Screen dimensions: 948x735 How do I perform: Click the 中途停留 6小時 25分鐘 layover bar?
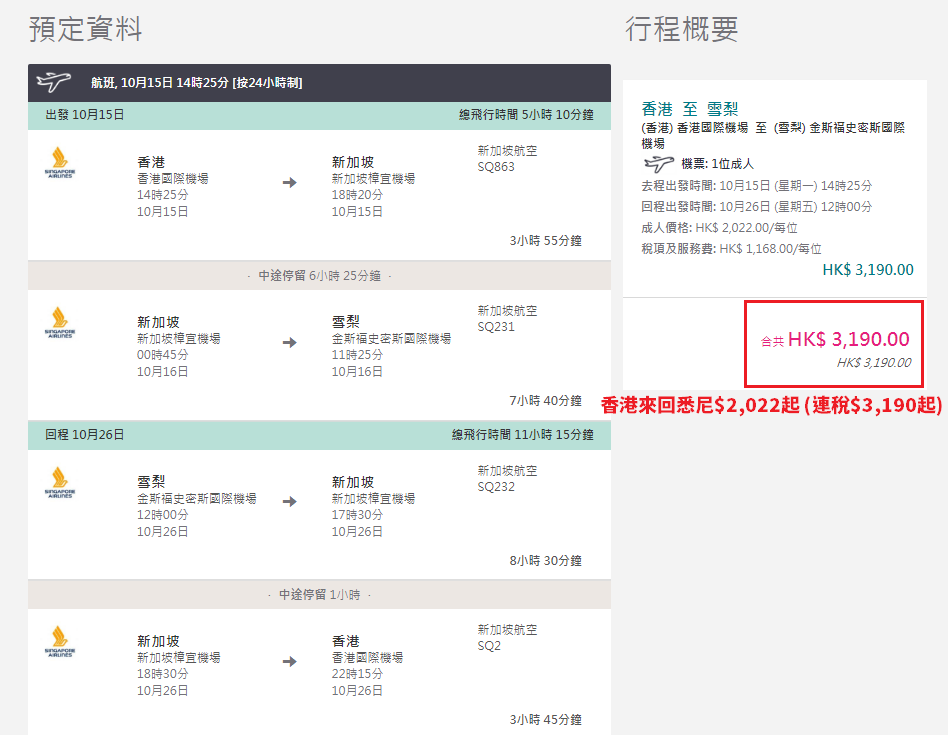tap(319, 276)
